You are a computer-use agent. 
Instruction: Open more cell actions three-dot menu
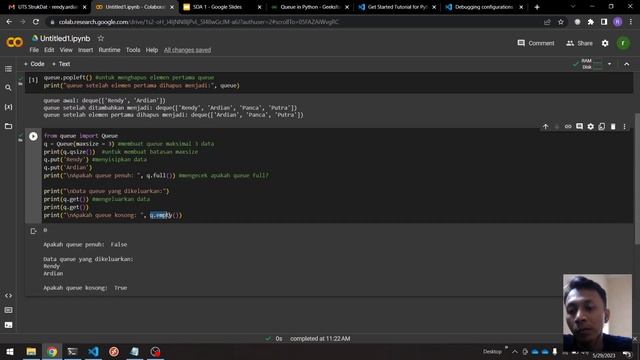pyautogui.click(x=624, y=127)
